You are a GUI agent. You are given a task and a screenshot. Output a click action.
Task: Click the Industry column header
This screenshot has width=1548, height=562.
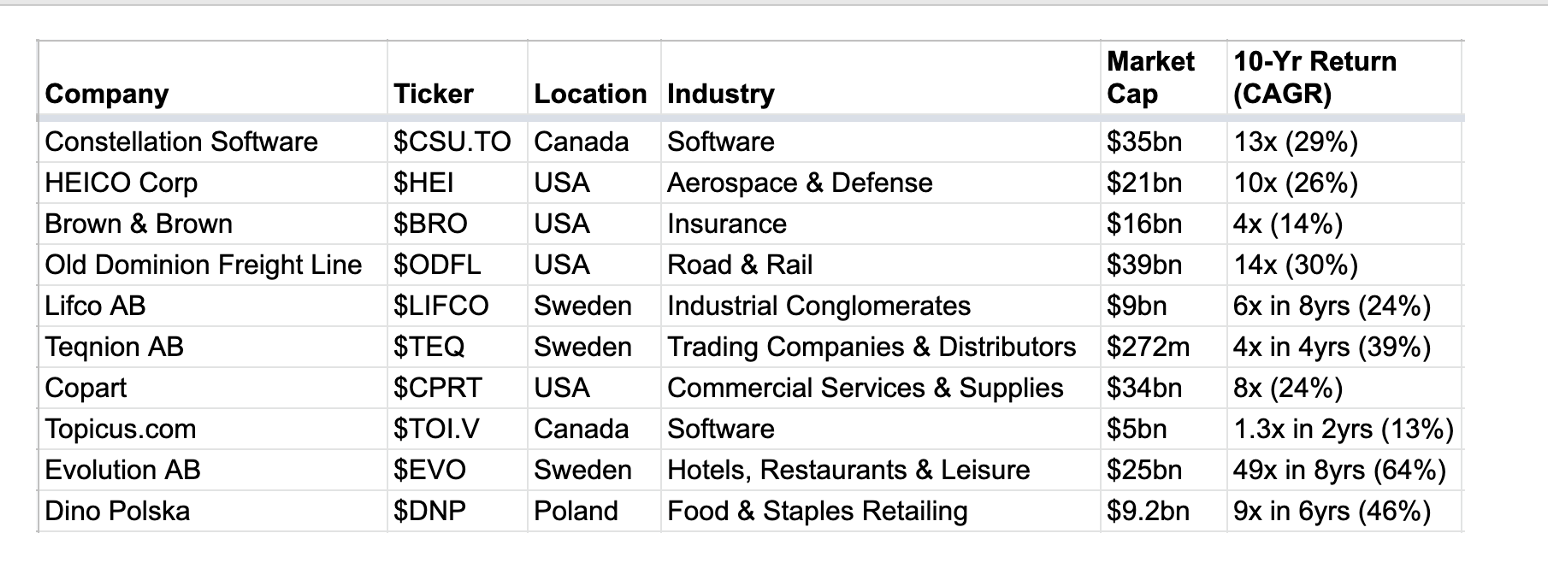(721, 94)
